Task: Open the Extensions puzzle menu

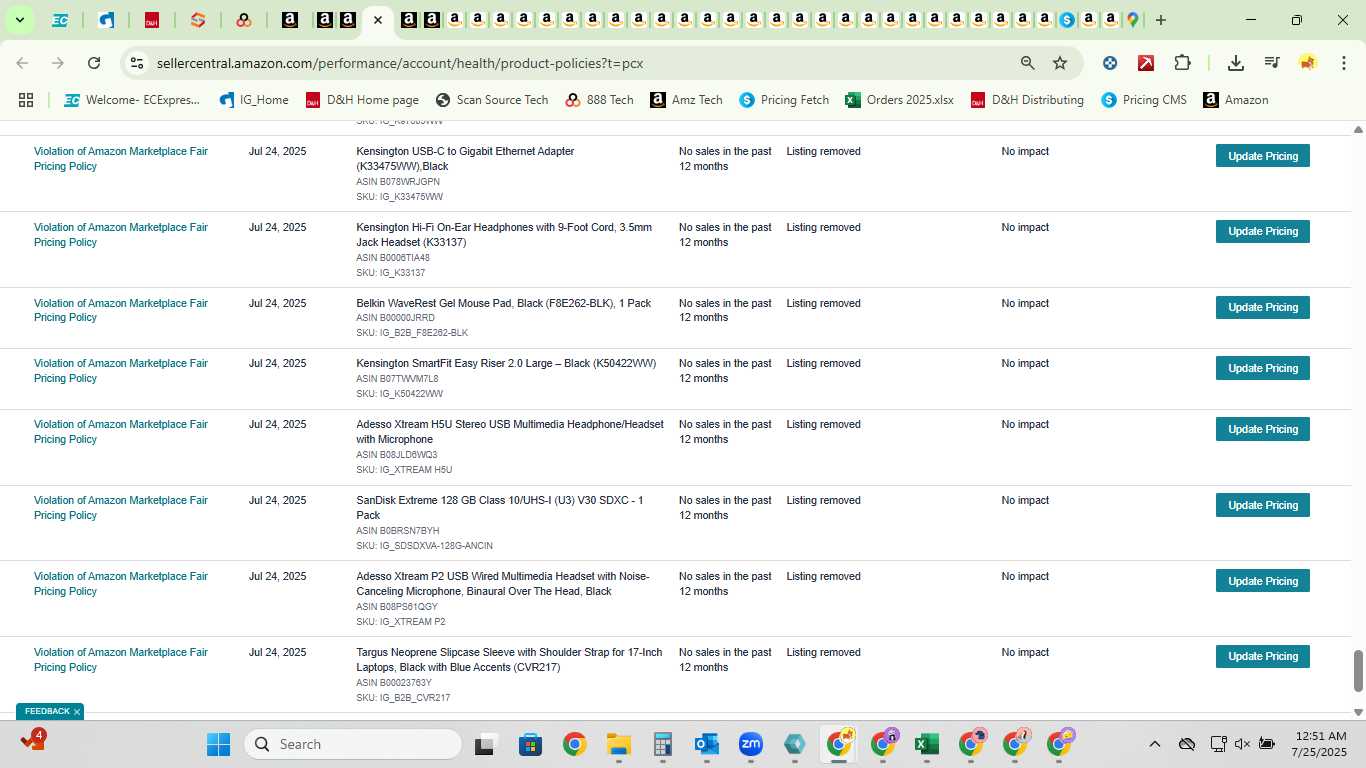Action: pos(1182,63)
